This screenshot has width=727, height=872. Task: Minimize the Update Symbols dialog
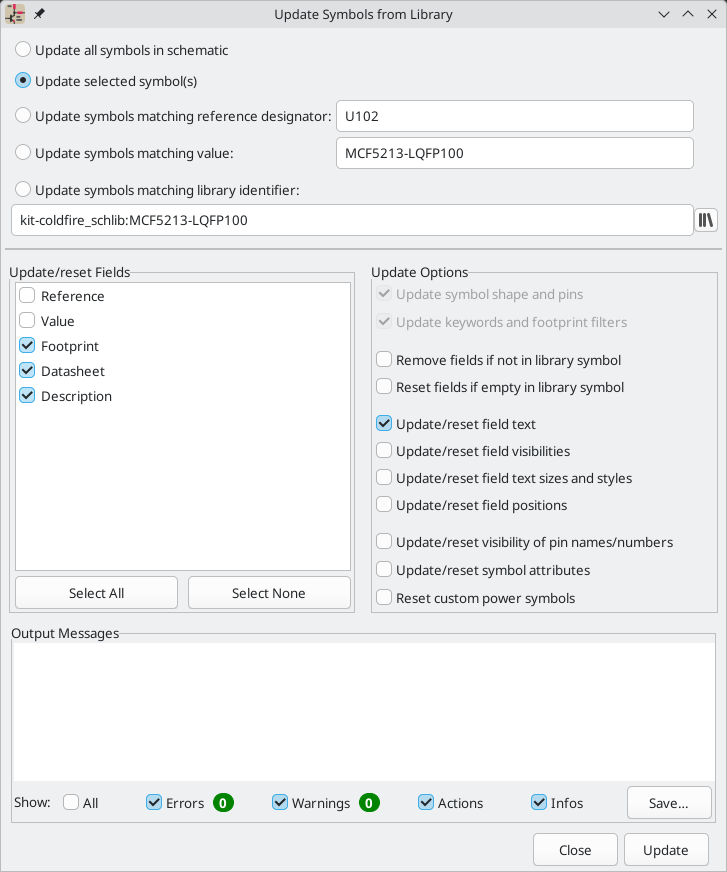pos(664,14)
